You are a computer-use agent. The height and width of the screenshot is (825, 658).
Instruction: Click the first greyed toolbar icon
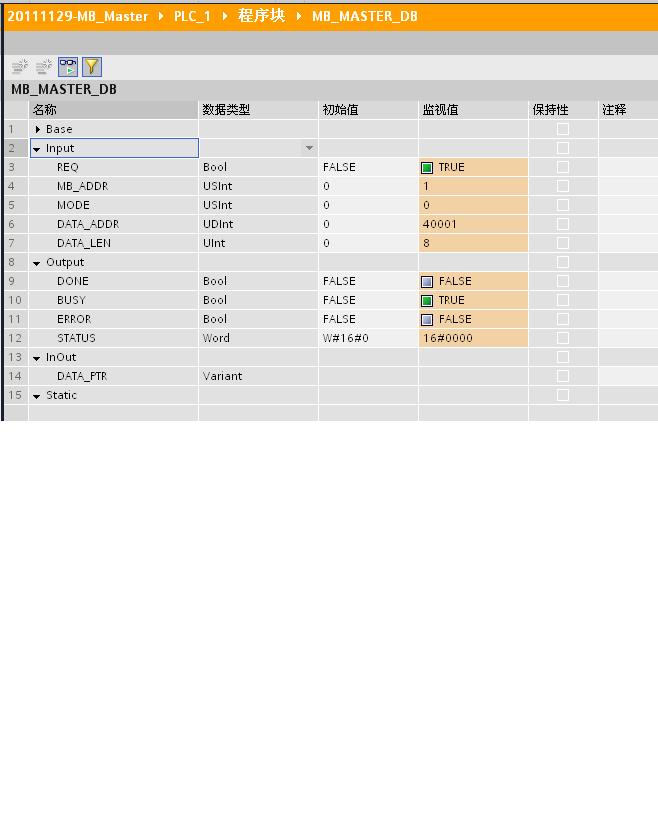(x=20, y=67)
